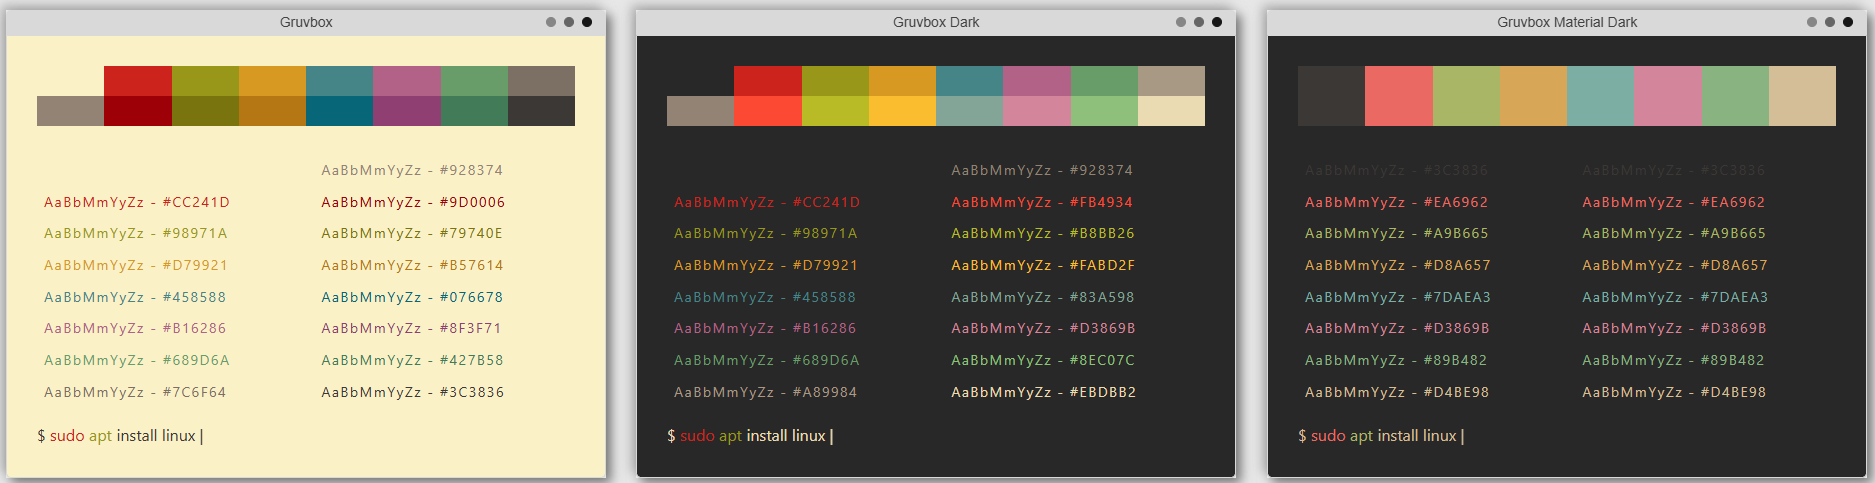1875x483 pixels.
Task: Pick the olive green #98971A swatch in Gruvbox light
Action: pyautogui.click(x=205, y=81)
